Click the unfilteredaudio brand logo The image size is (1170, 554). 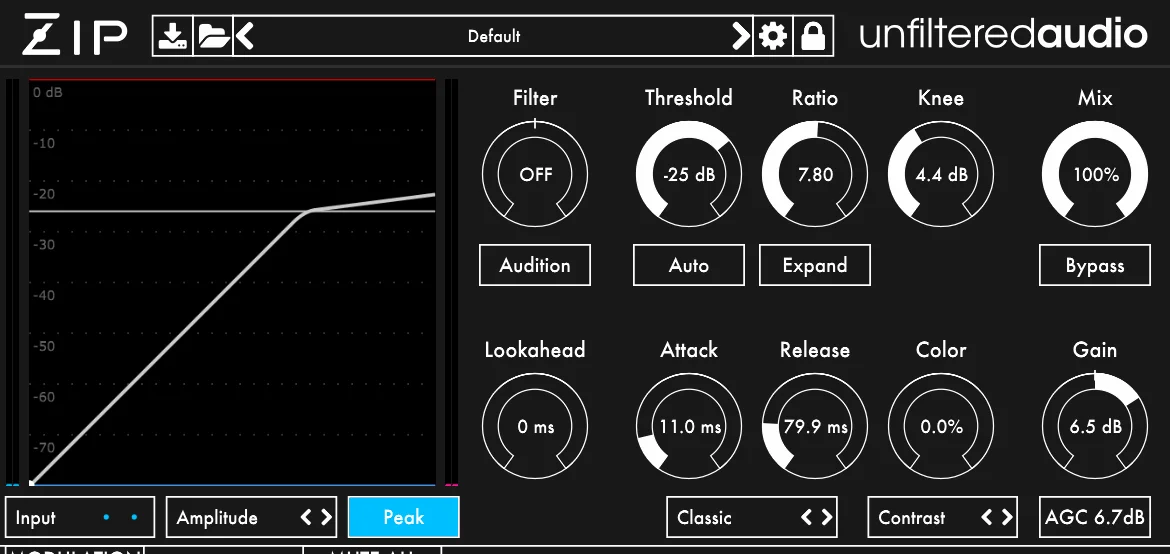(1003, 35)
